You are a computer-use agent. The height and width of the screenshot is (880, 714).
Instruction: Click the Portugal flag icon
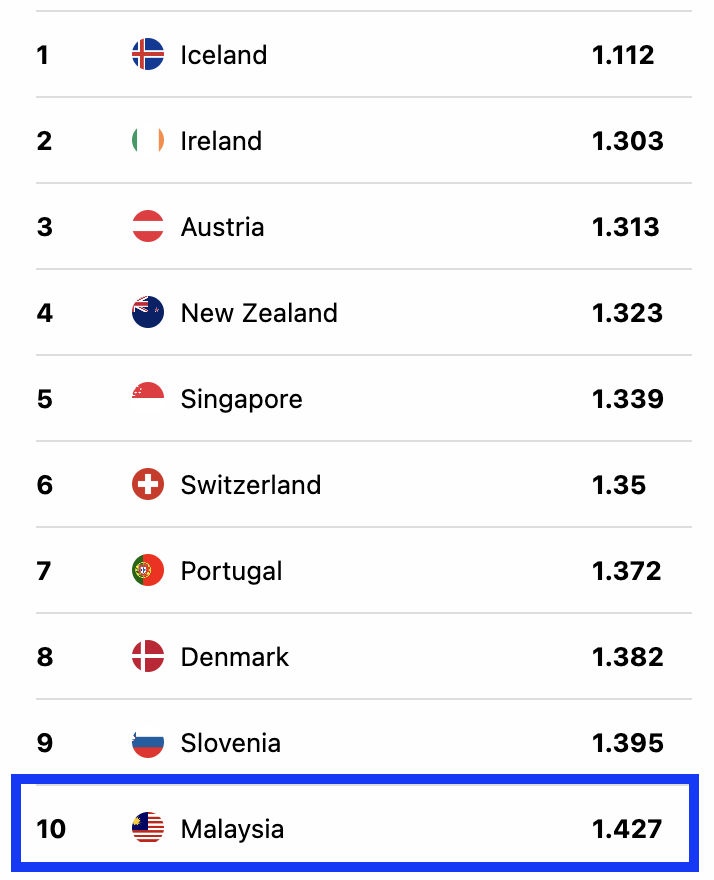148,571
